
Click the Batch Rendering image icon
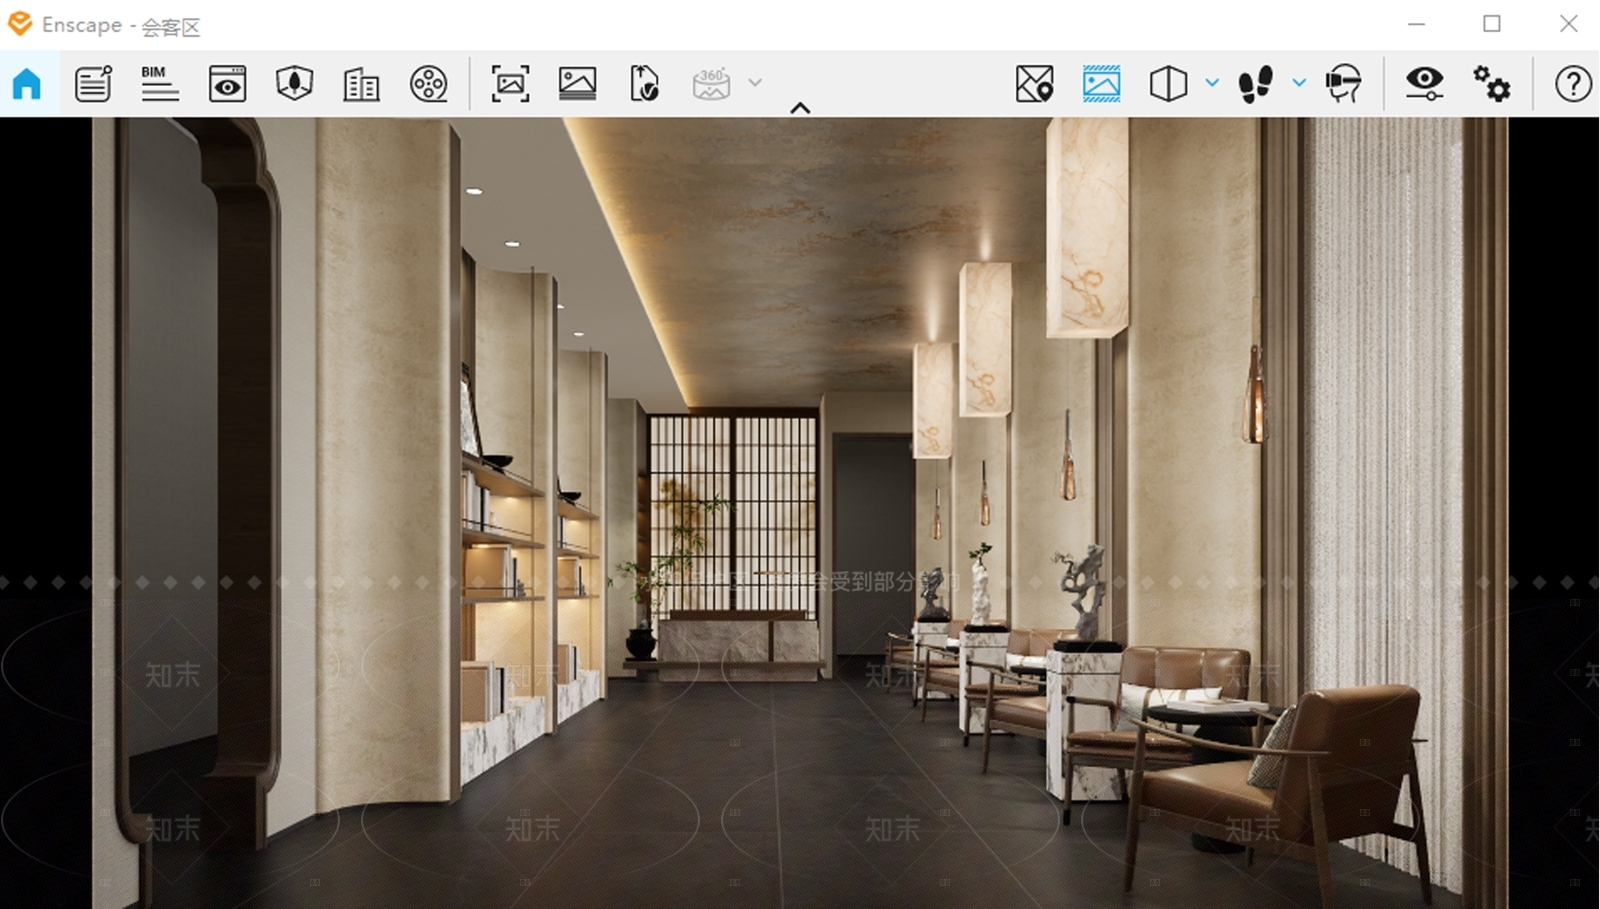(x=577, y=84)
